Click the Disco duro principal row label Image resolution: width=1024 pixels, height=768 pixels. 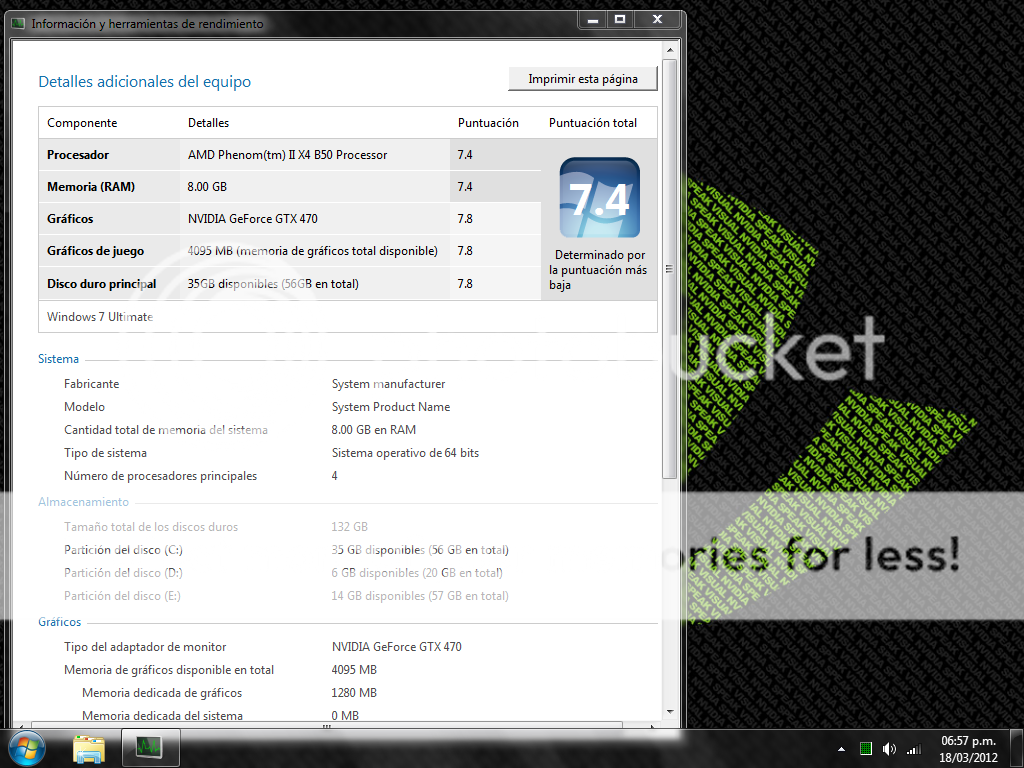pyautogui.click(x=101, y=284)
